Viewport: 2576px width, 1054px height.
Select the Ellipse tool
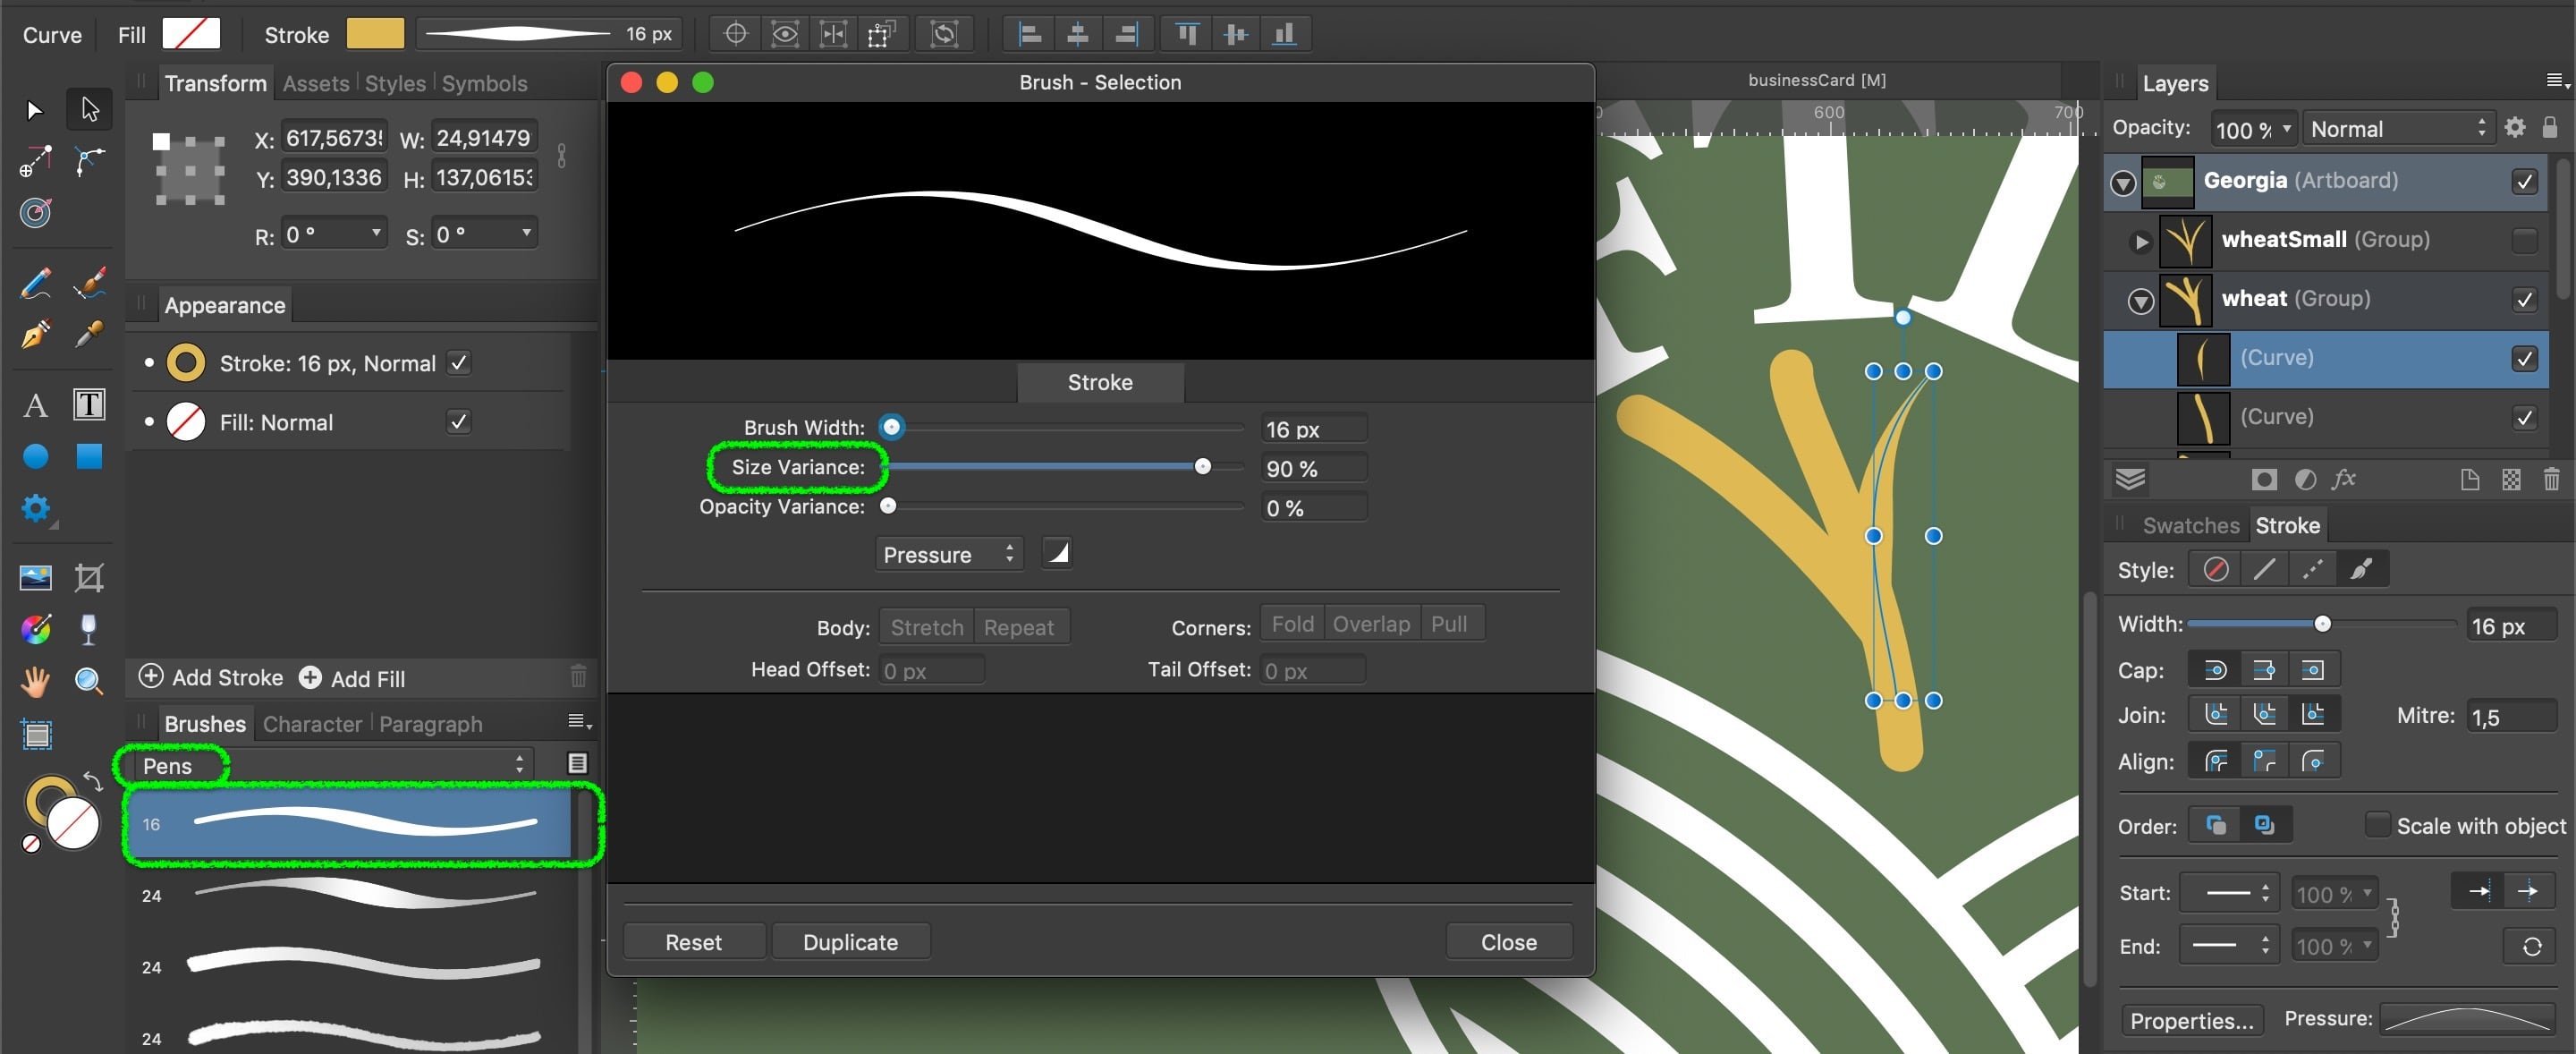tap(36, 457)
